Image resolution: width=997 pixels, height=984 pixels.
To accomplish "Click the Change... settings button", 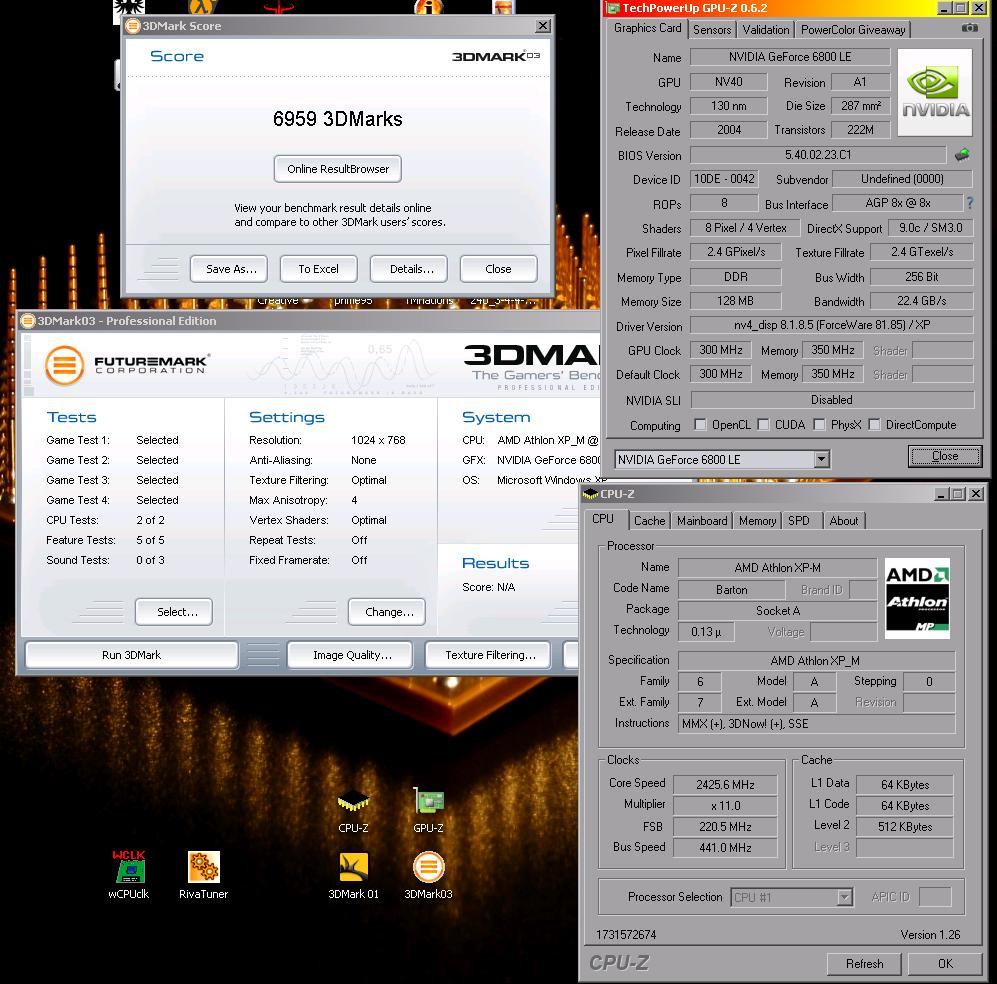I will pos(387,612).
